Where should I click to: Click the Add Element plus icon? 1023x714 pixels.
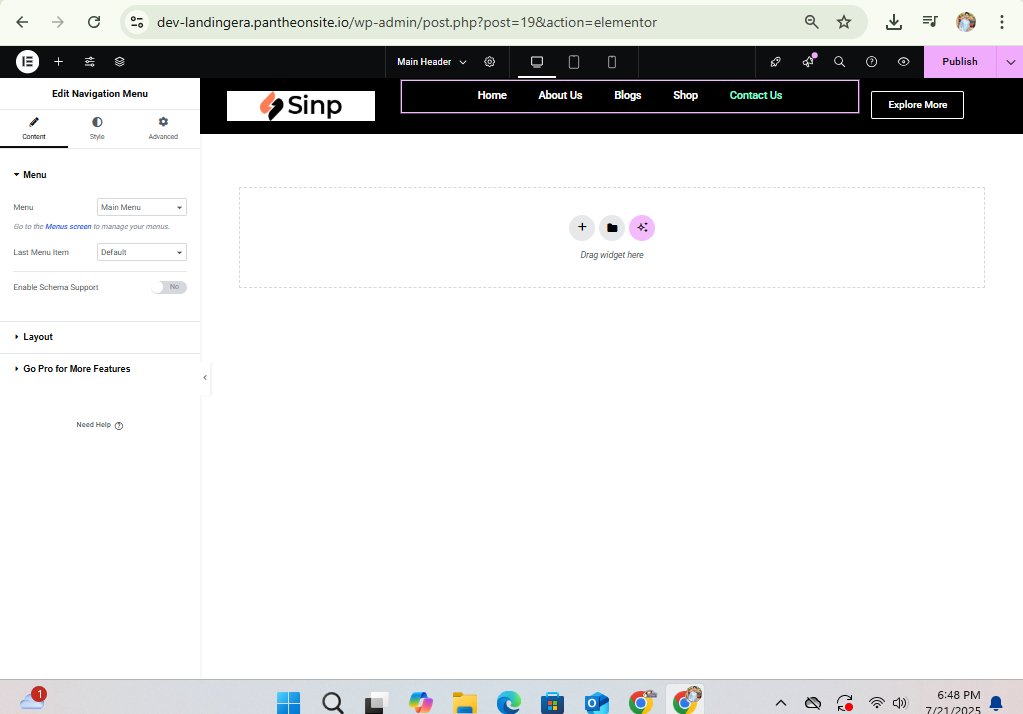[x=58, y=61]
